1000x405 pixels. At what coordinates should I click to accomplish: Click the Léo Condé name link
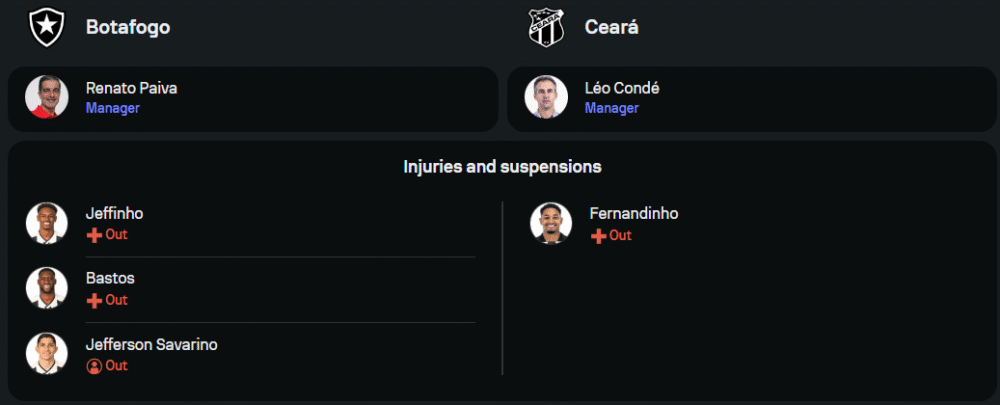click(622, 89)
